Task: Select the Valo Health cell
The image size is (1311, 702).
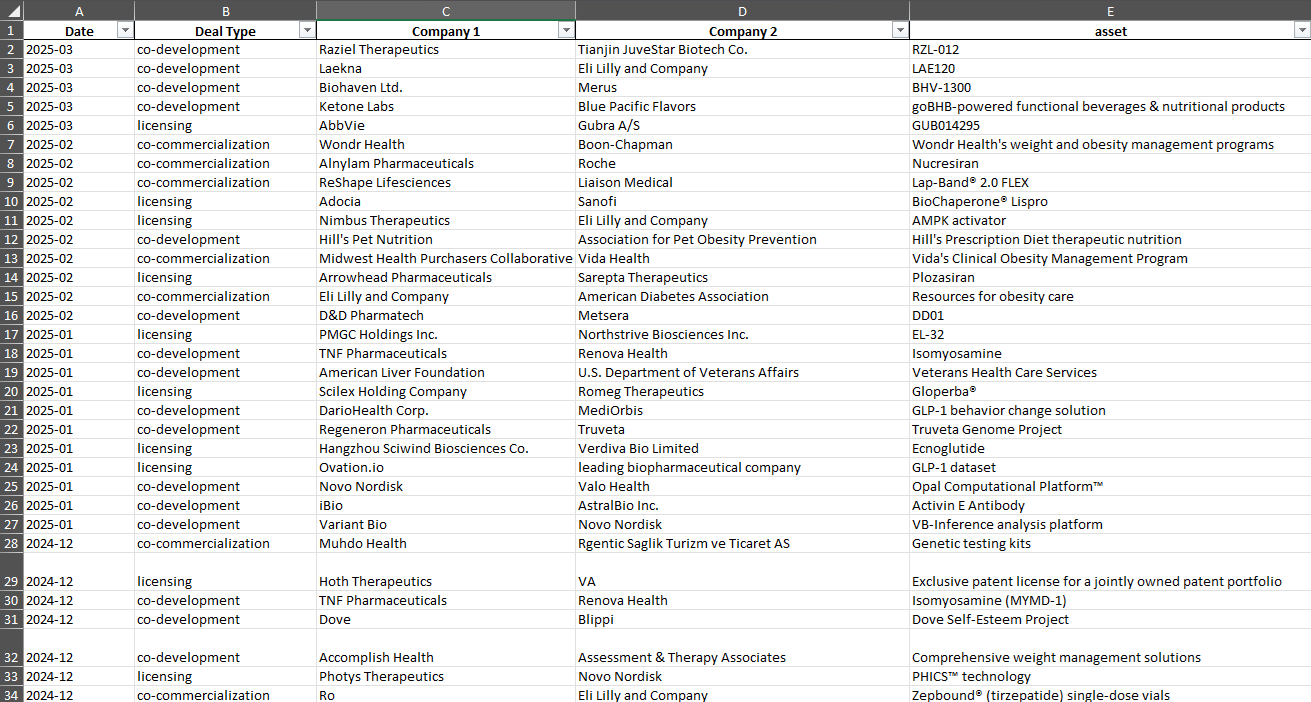Action: [742, 487]
